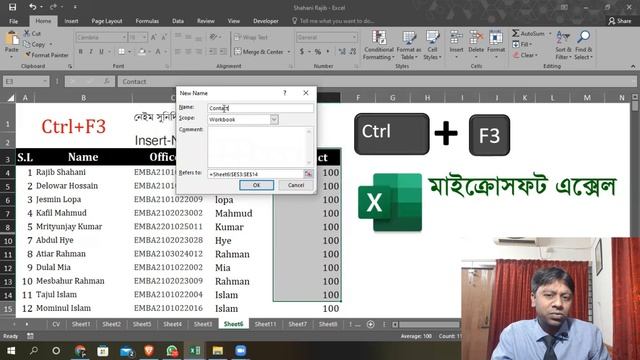Toggle Underline formatting

pos(101,52)
